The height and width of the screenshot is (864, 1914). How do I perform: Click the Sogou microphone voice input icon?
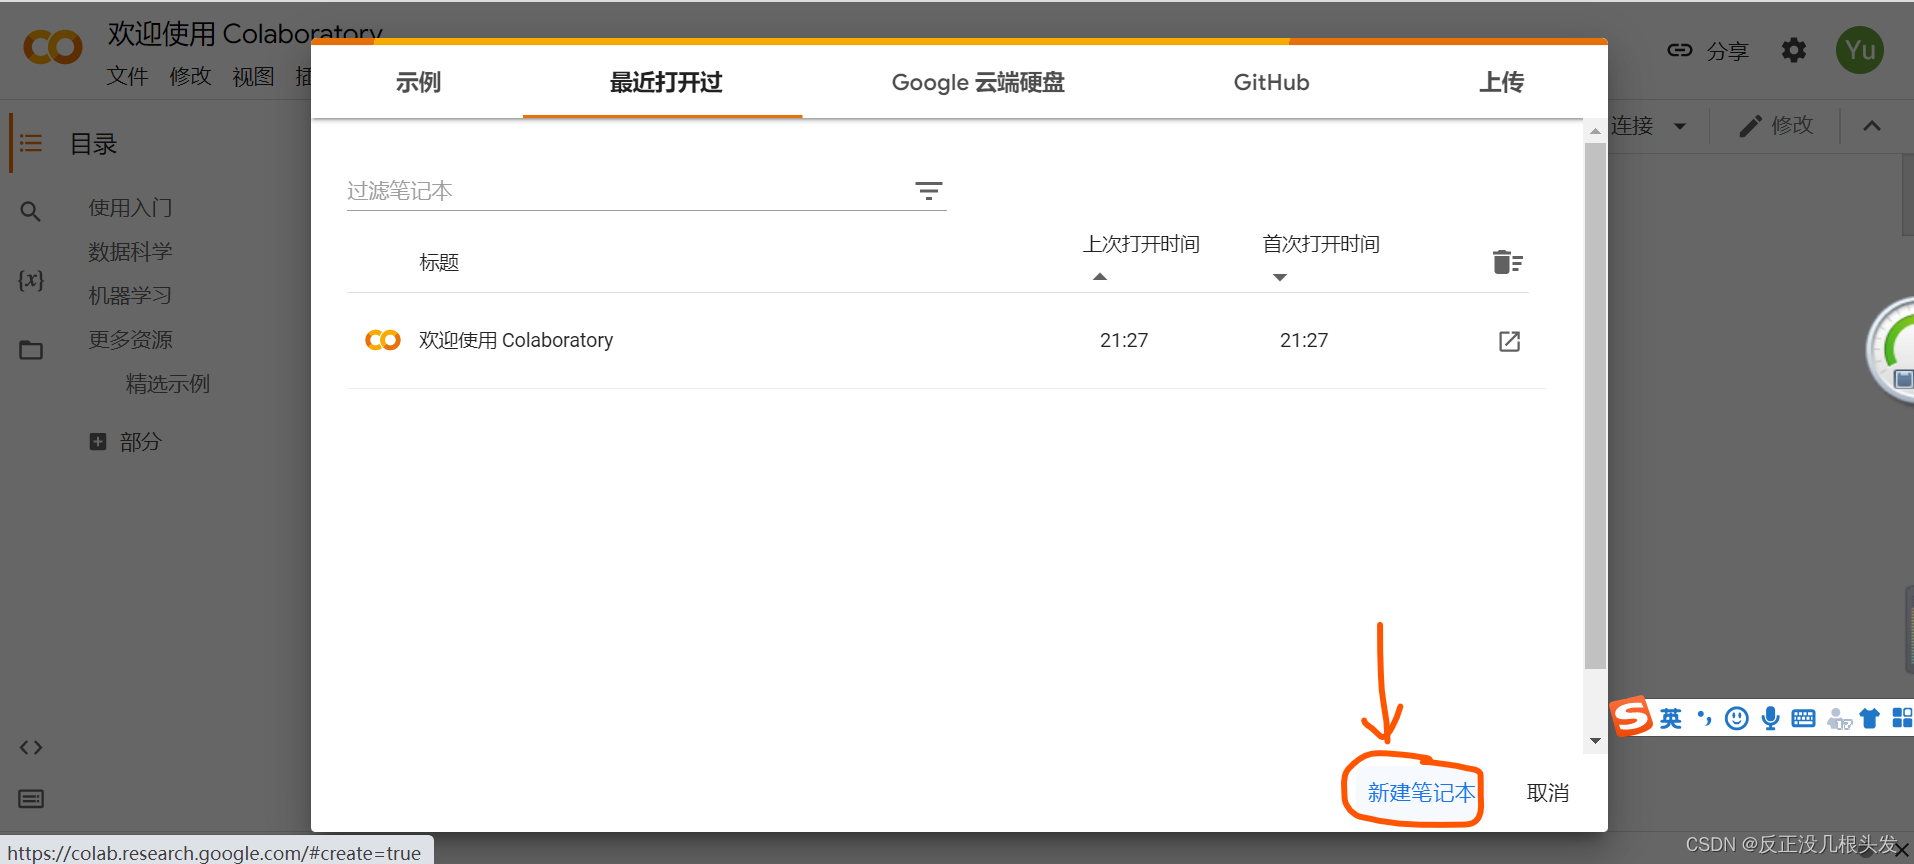tap(1770, 718)
